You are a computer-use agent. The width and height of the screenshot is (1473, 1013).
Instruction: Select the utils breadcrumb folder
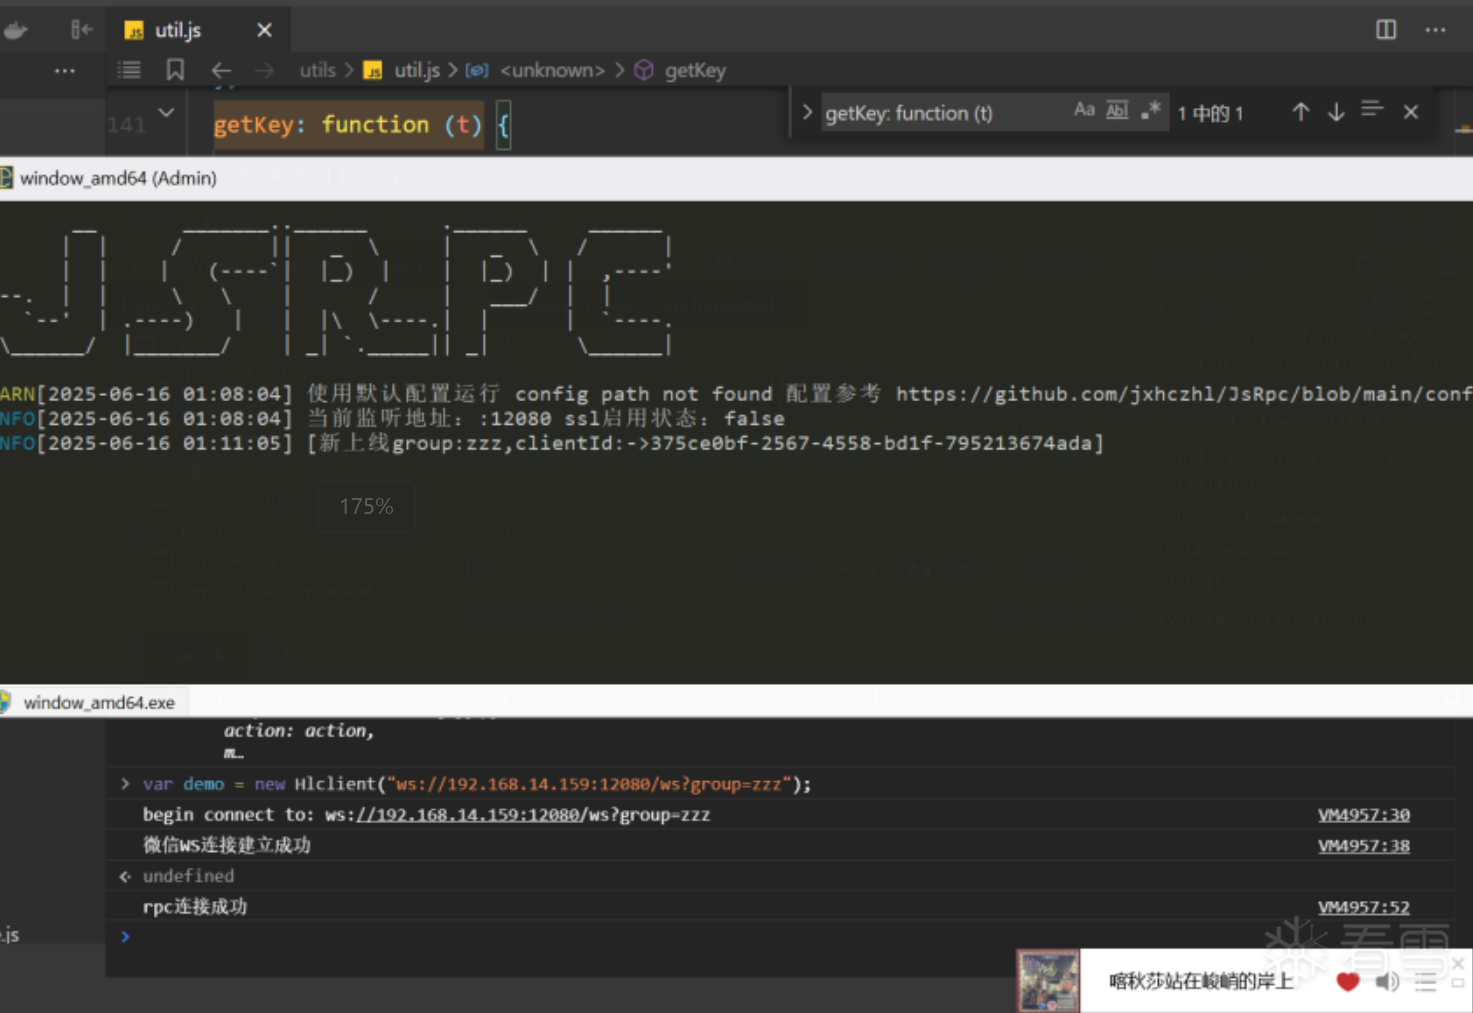click(318, 70)
